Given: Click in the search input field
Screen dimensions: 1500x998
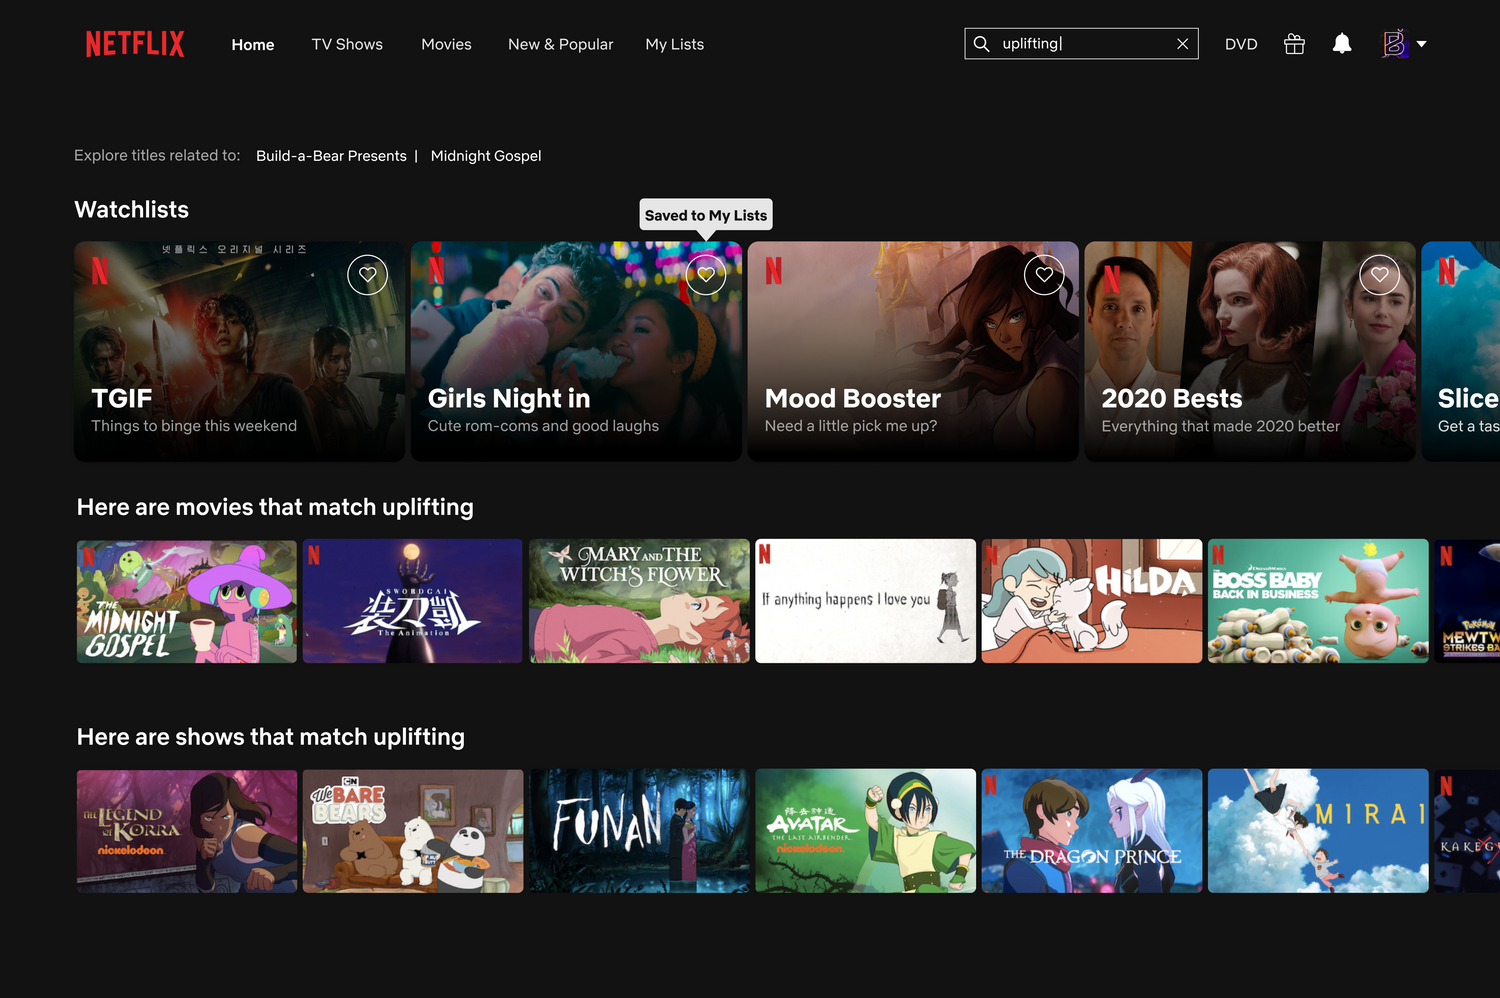Looking at the screenshot, I should tap(1085, 44).
